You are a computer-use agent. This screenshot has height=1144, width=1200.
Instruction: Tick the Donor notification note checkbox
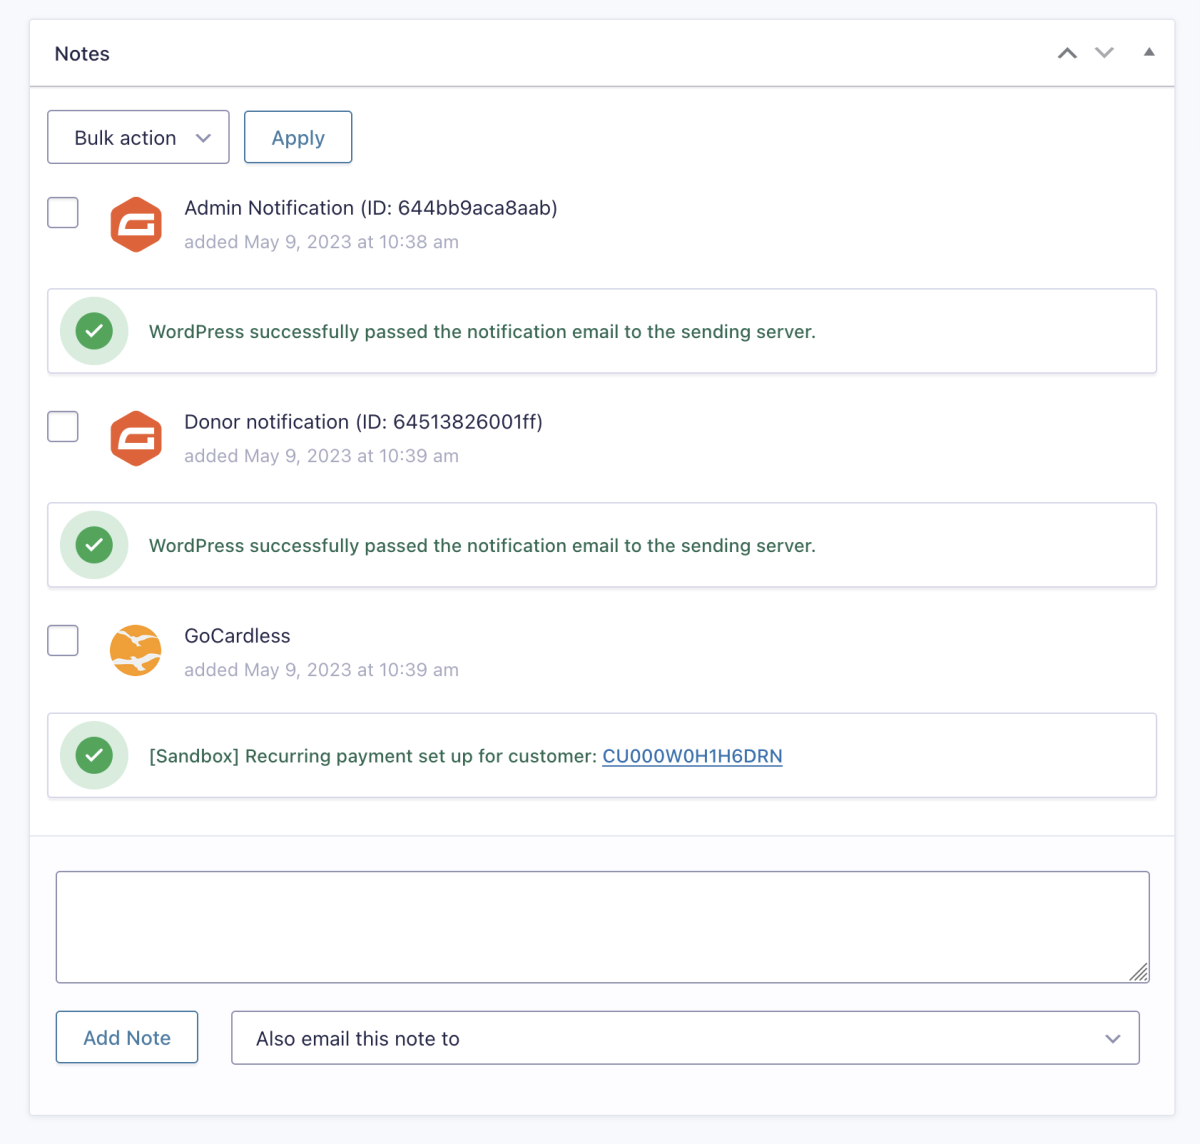coord(63,426)
